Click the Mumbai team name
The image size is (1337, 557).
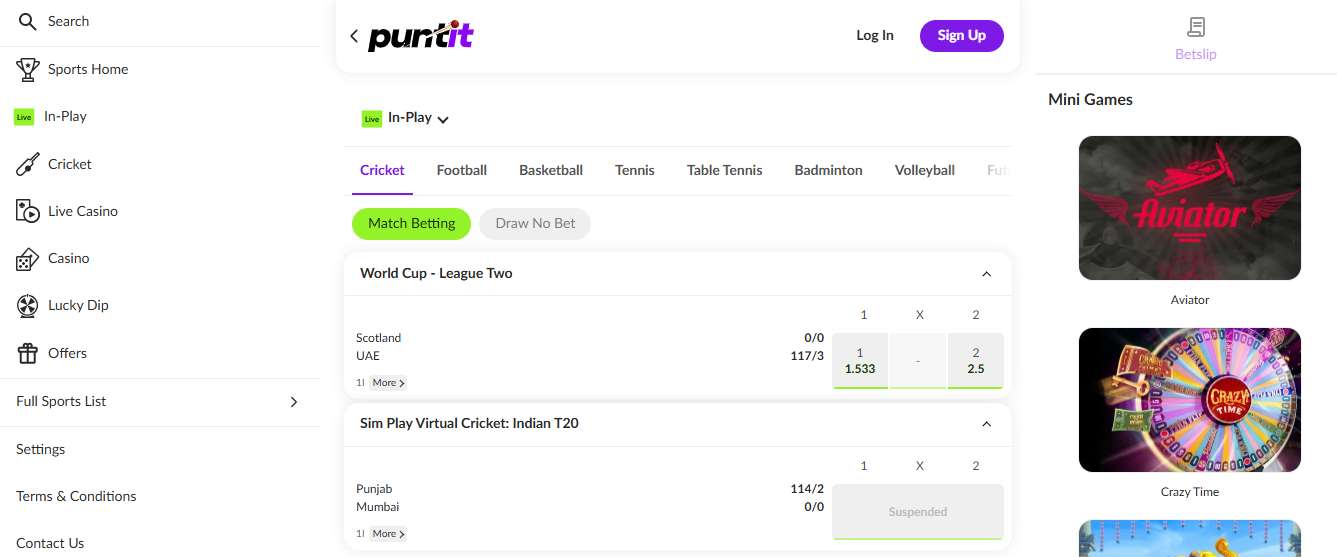pyautogui.click(x=378, y=507)
